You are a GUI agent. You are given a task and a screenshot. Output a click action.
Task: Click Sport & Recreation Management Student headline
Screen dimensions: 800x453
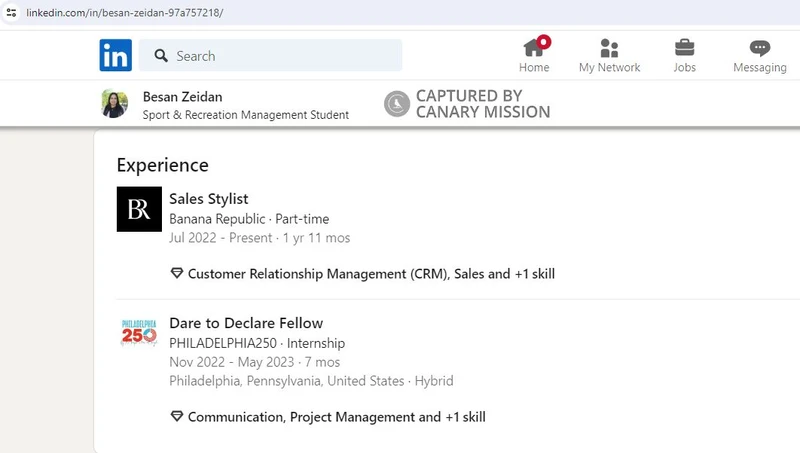pyautogui.click(x=246, y=115)
